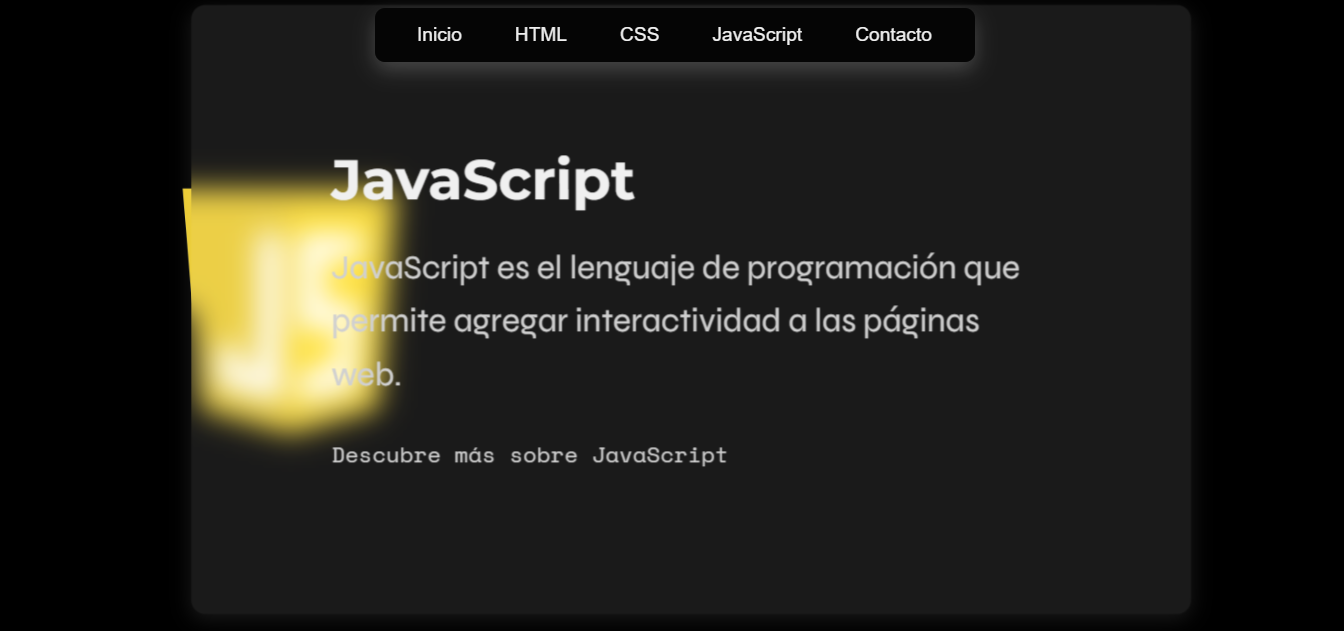Screen dimensions: 1344x631
Task: Select the large 'JavaScript' heading
Action: pos(482,181)
